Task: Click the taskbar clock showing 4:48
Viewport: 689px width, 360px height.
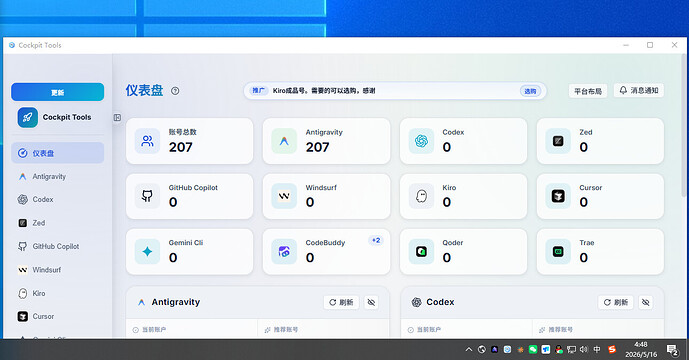Action: click(641, 349)
